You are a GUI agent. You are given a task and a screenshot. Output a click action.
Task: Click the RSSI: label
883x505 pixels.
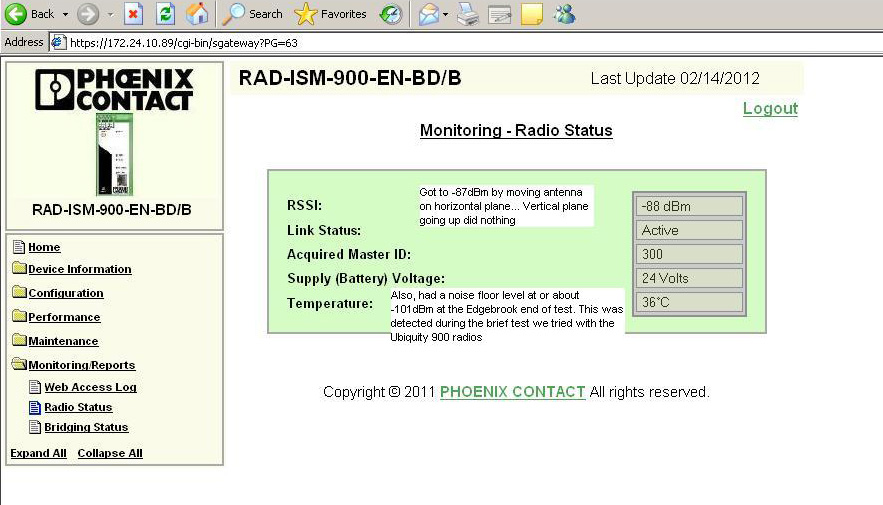click(x=305, y=205)
